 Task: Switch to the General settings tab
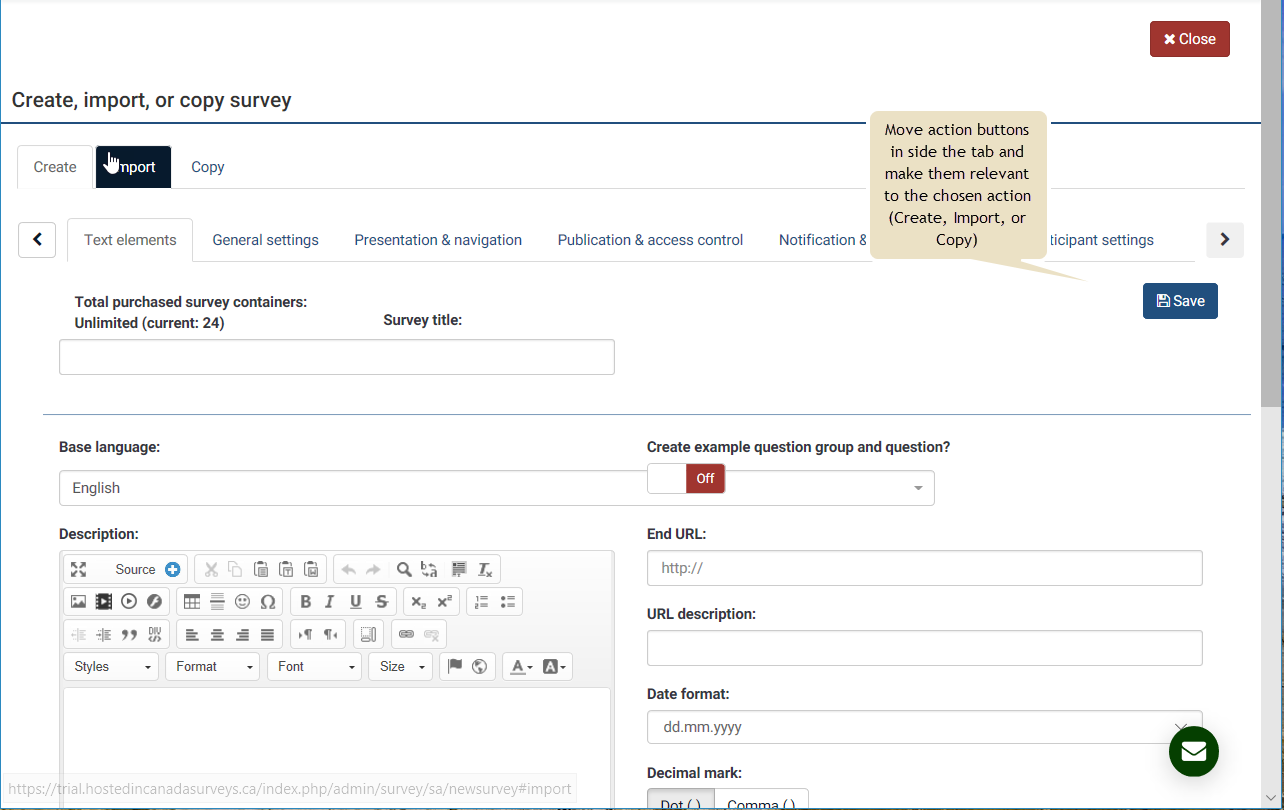click(x=265, y=240)
